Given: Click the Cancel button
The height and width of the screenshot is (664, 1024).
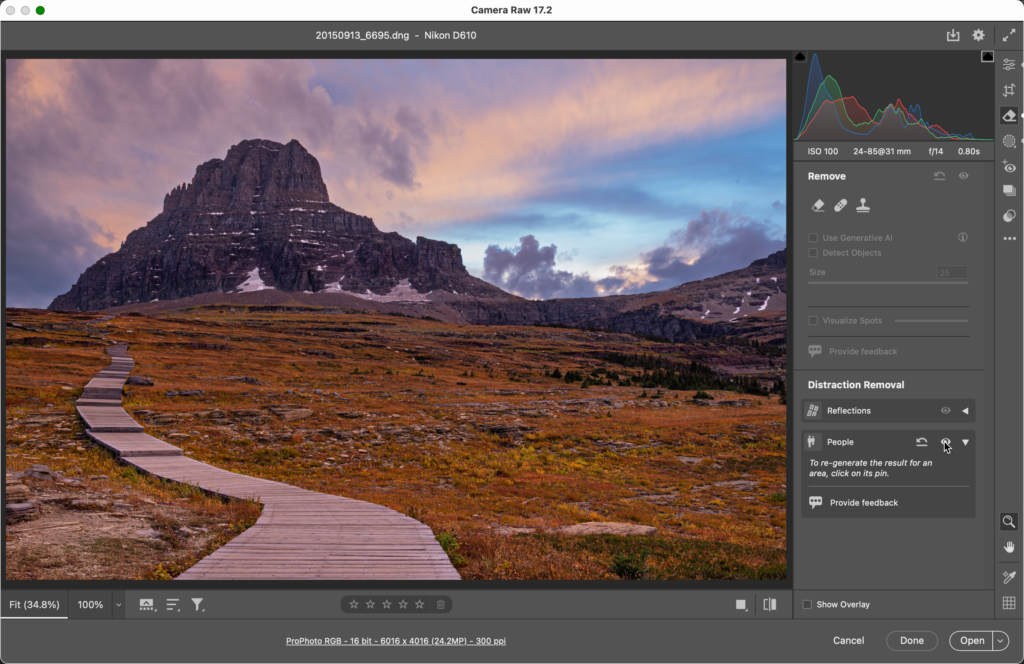Looking at the screenshot, I should [x=848, y=640].
